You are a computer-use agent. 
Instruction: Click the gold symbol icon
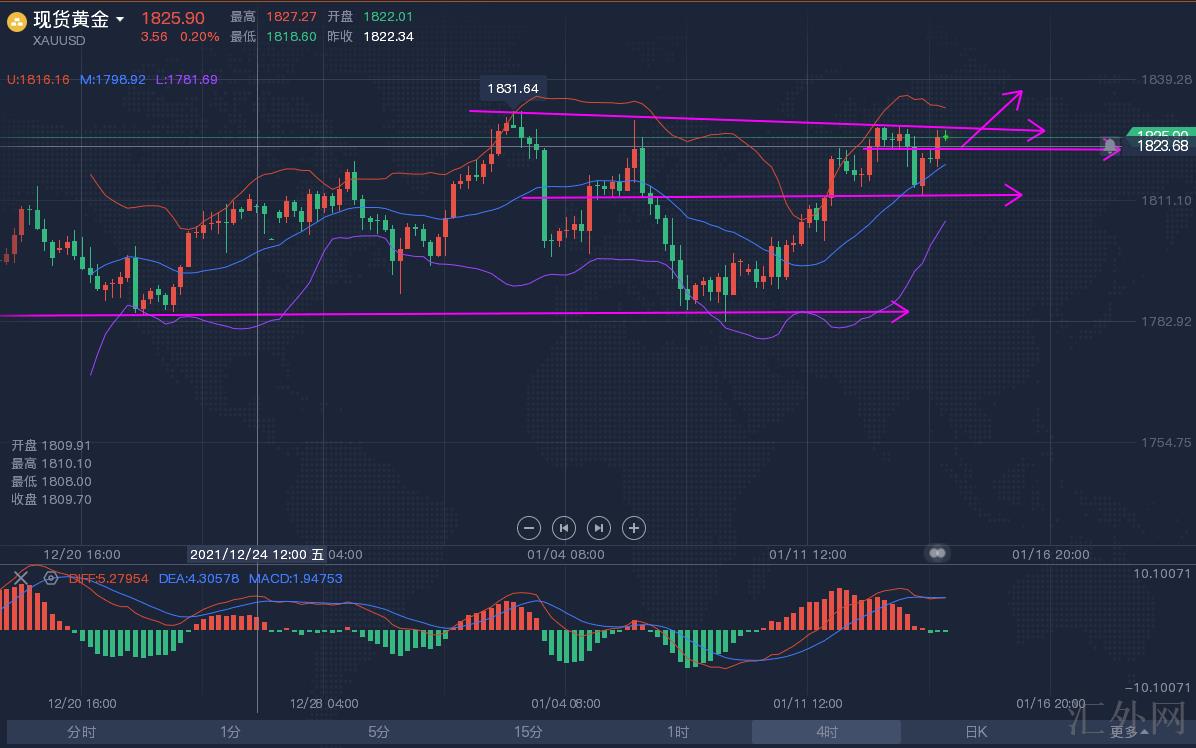pyautogui.click(x=17, y=22)
